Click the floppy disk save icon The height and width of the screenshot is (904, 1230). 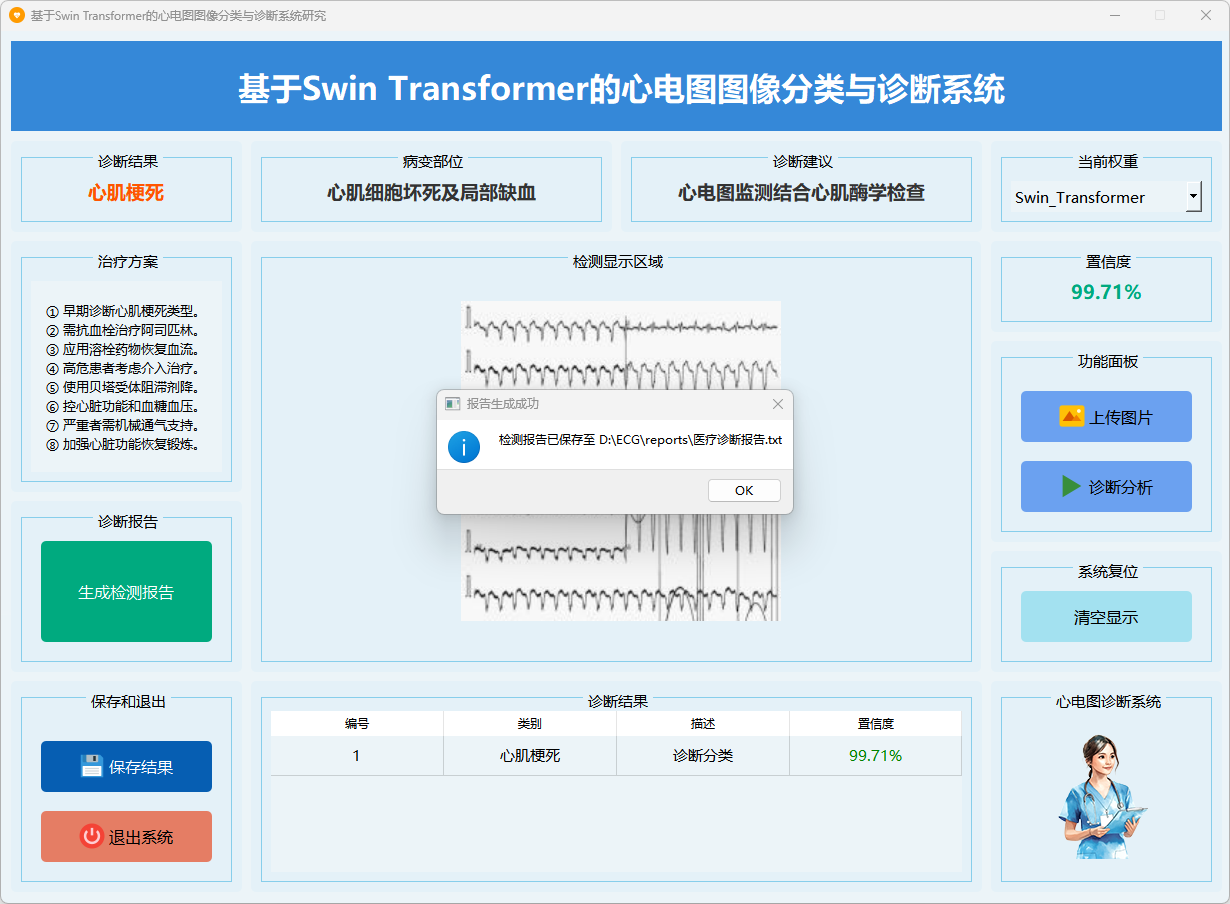(92, 767)
